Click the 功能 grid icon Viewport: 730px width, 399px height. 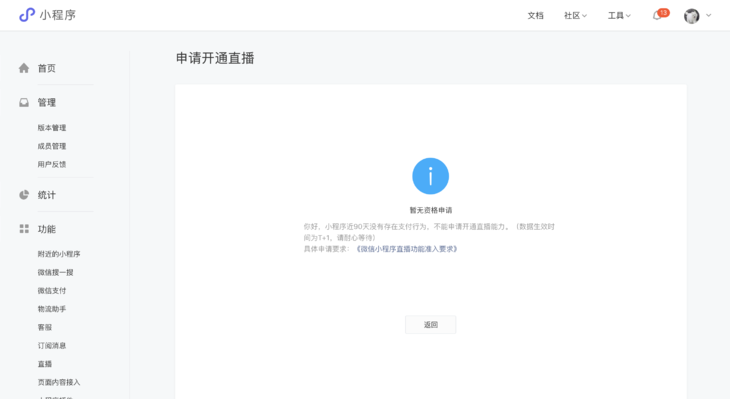click(24, 229)
